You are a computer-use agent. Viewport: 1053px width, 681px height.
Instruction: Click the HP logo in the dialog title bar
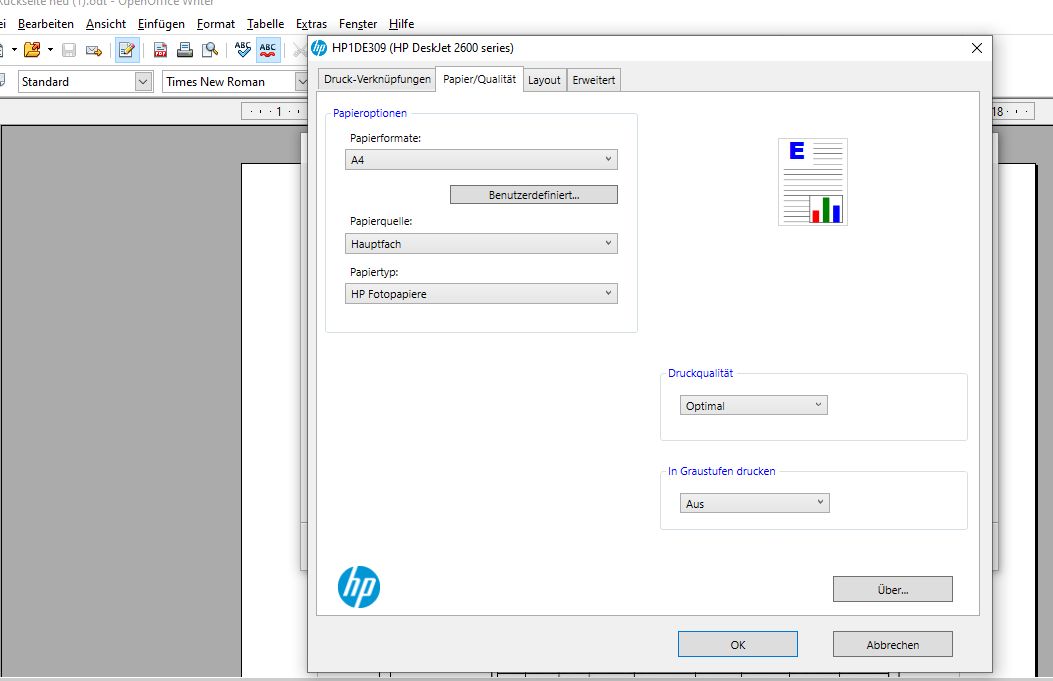[319, 48]
